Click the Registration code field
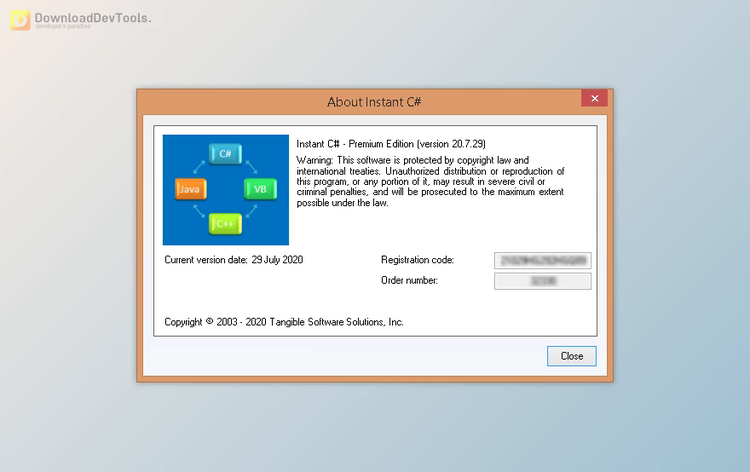This screenshot has height=472, width=750. [x=542, y=261]
